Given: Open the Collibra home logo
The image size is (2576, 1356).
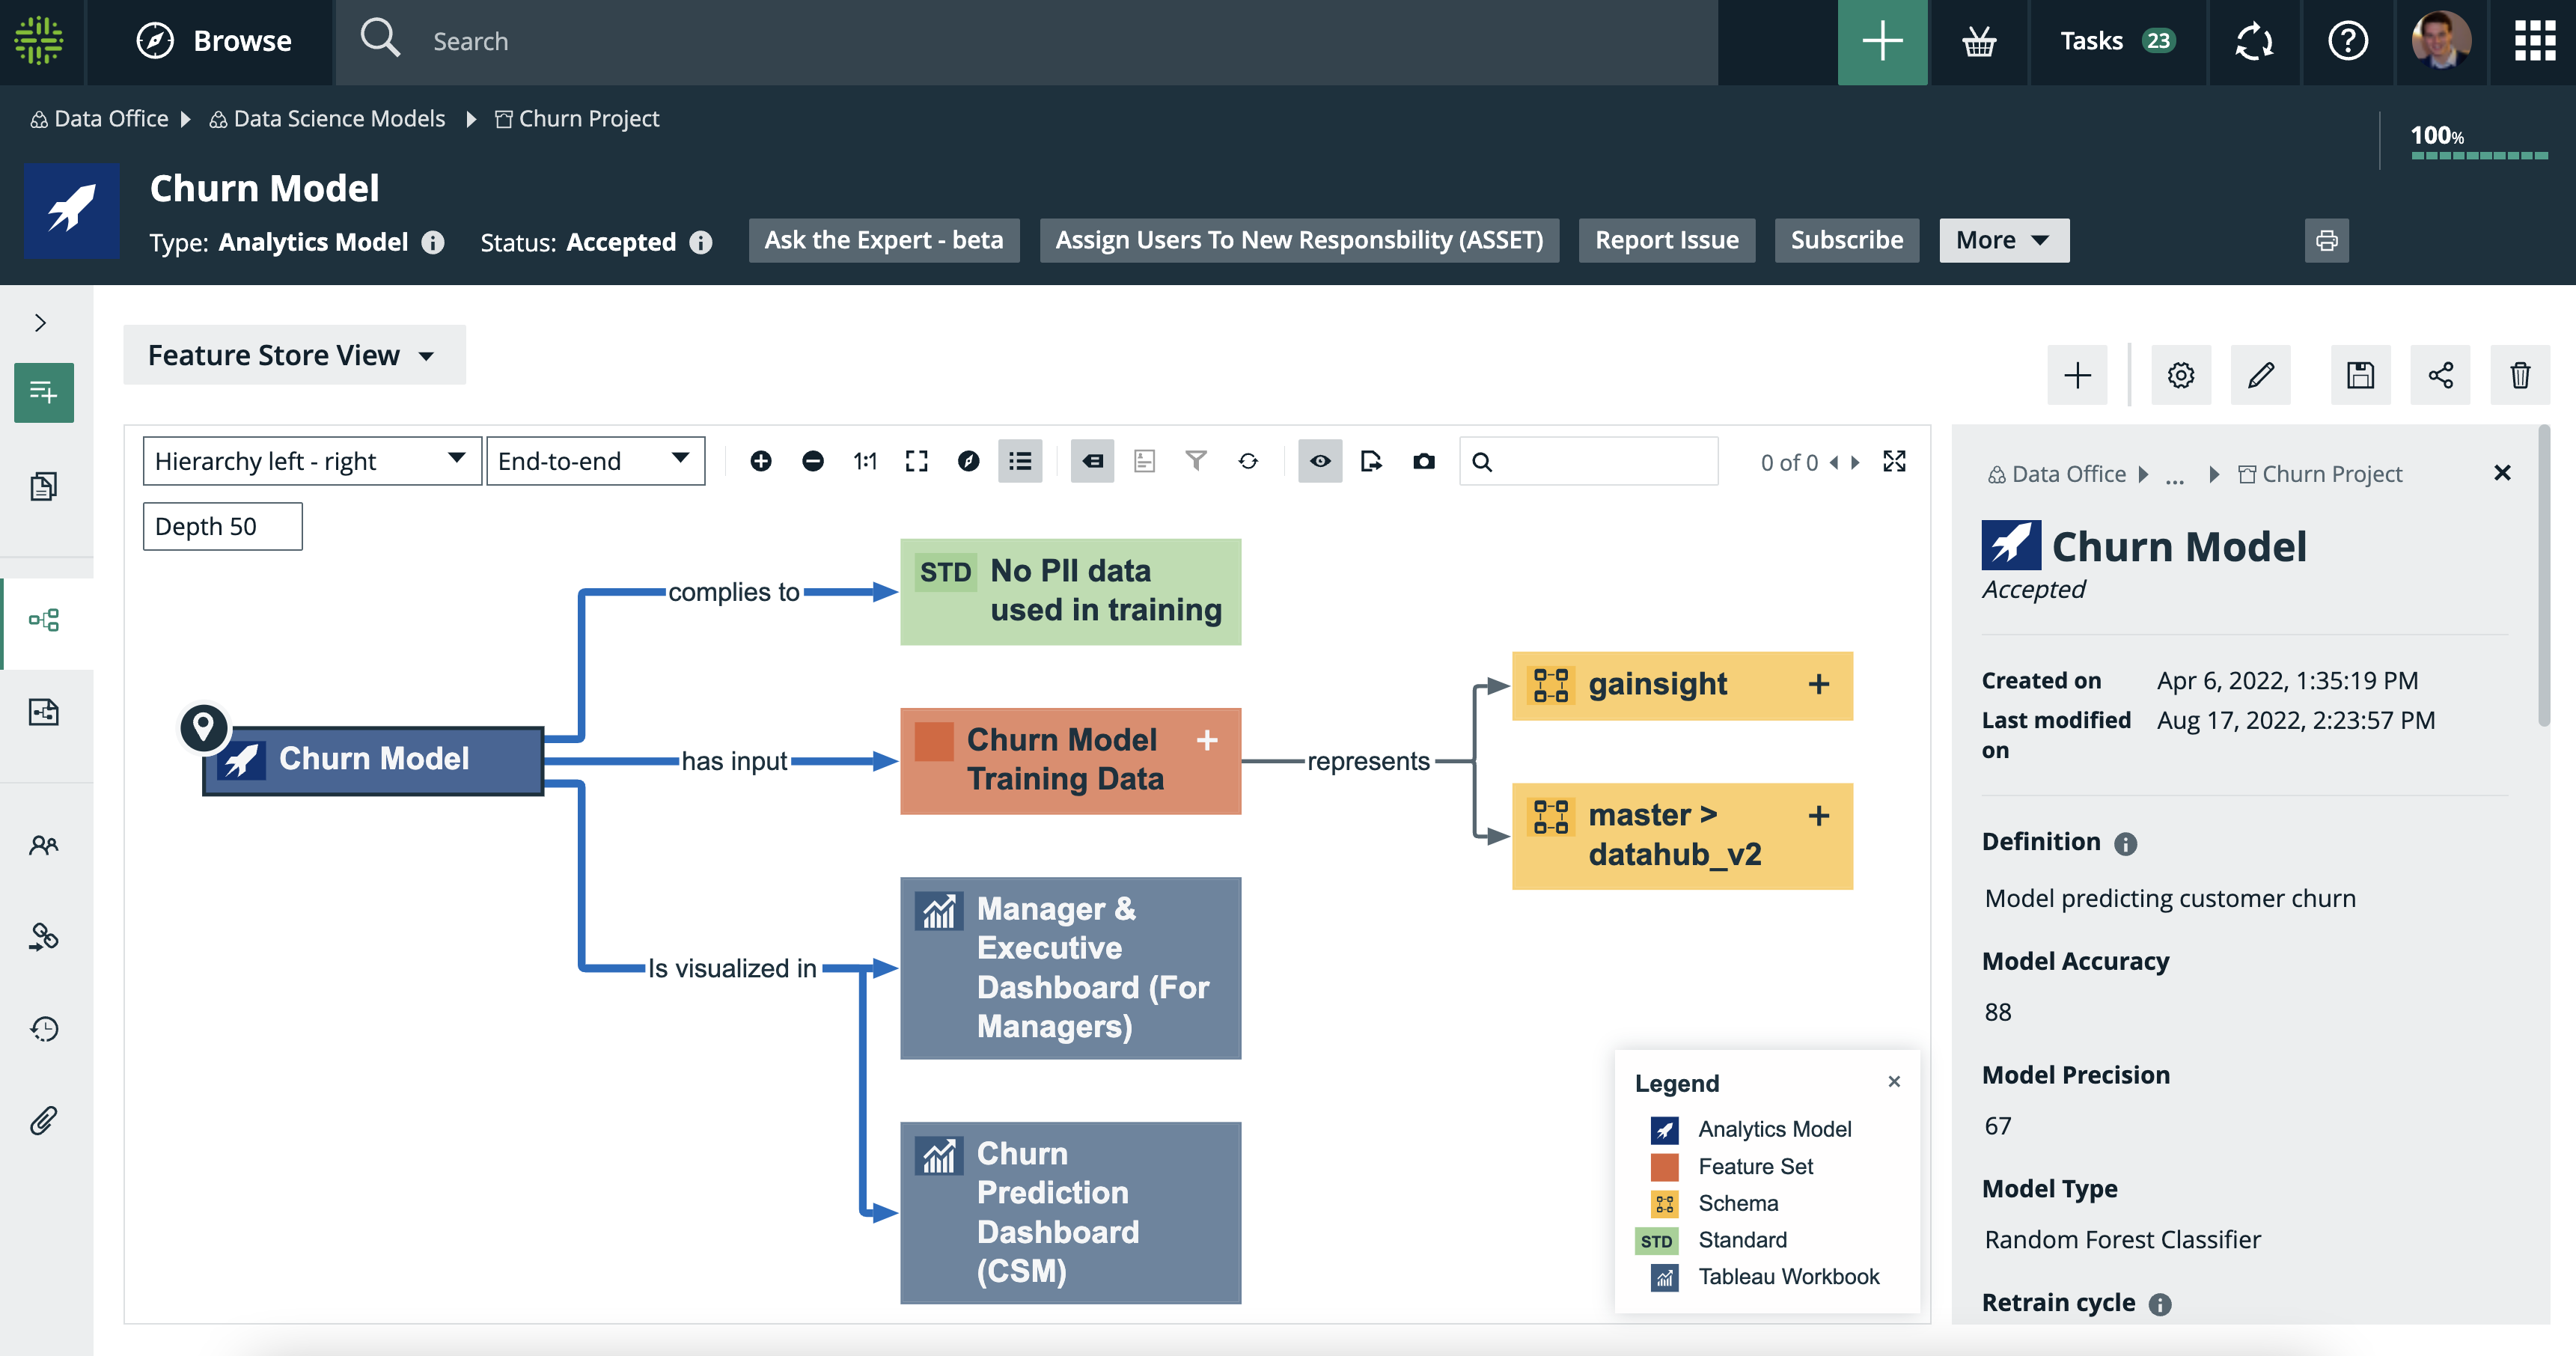Looking at the screenshot, I should coord(40,41).
